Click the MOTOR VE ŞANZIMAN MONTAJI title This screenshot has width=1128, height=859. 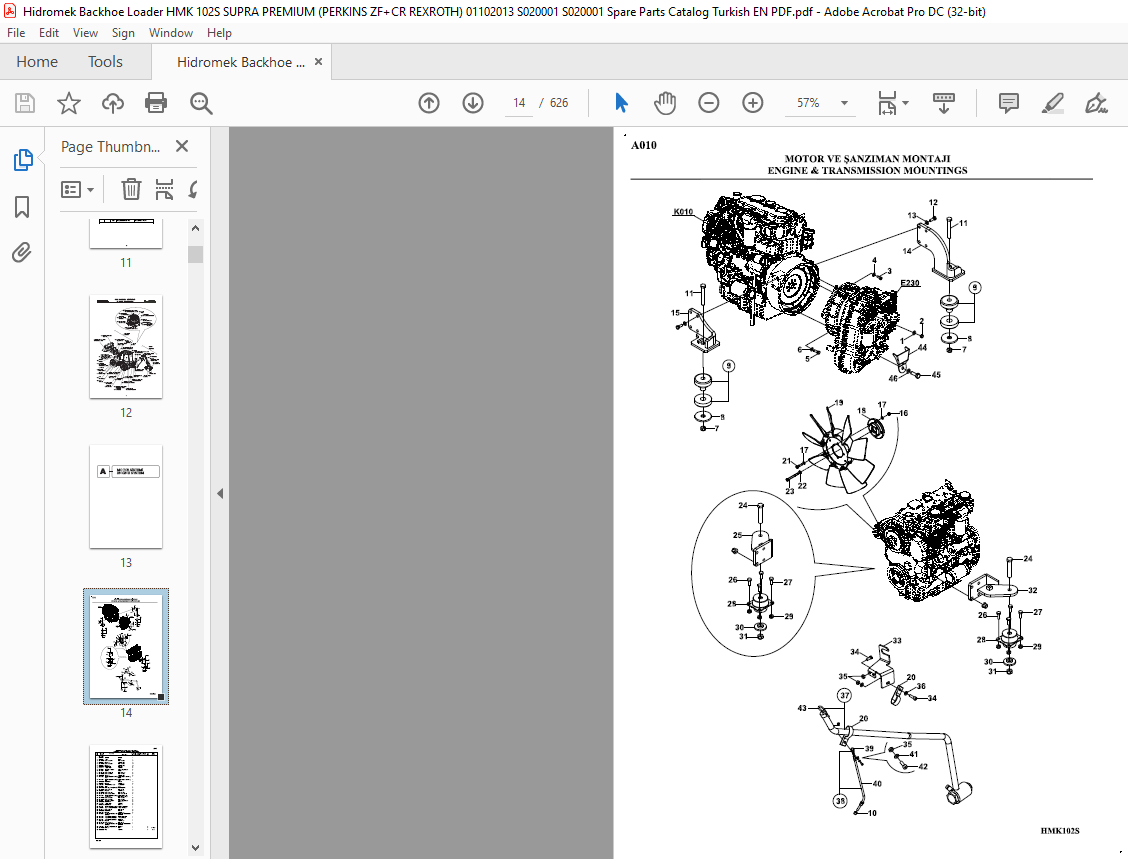(867, 158)
